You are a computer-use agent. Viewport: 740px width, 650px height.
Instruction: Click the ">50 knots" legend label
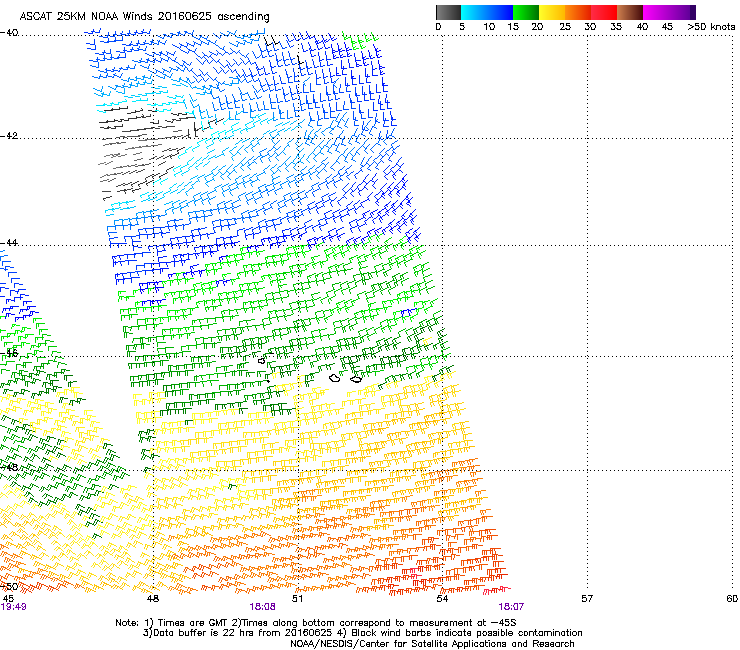coord(711,27)
